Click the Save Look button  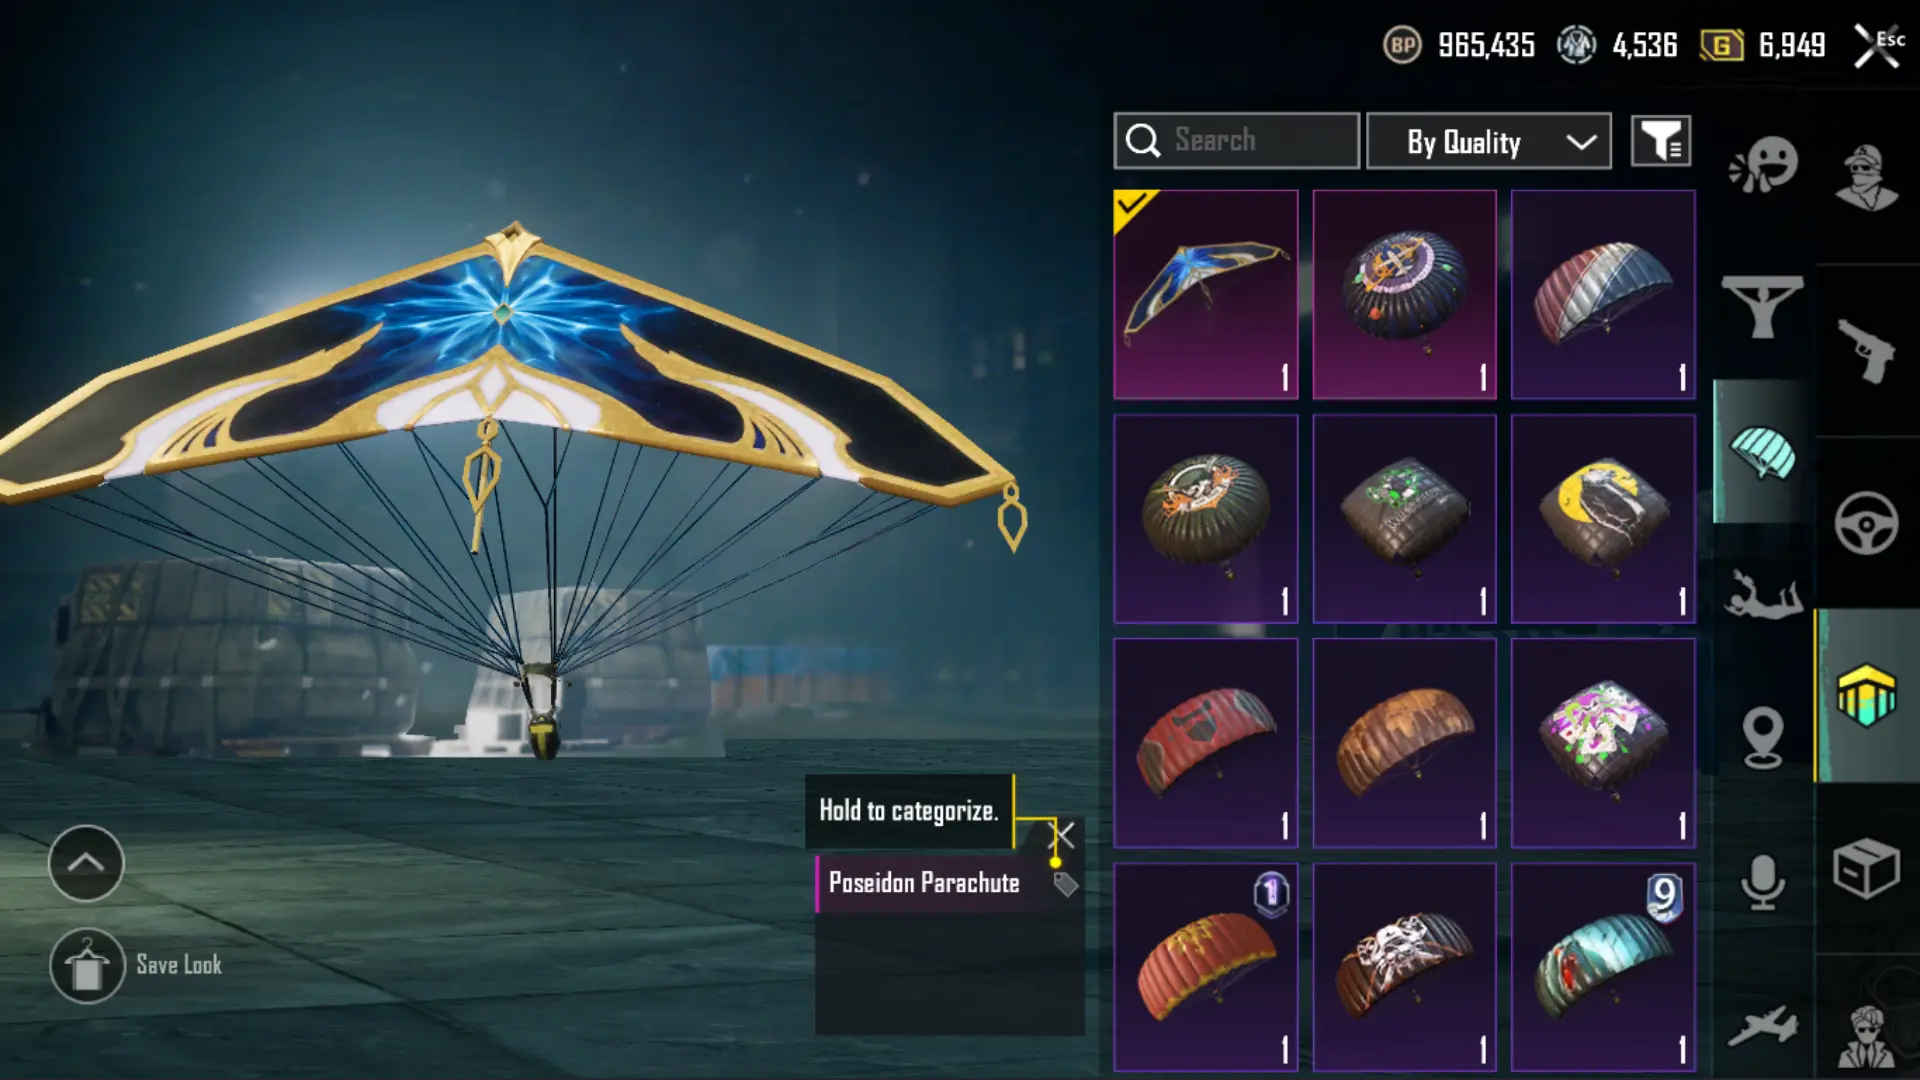pyautogui.click(x=136, y=965)
